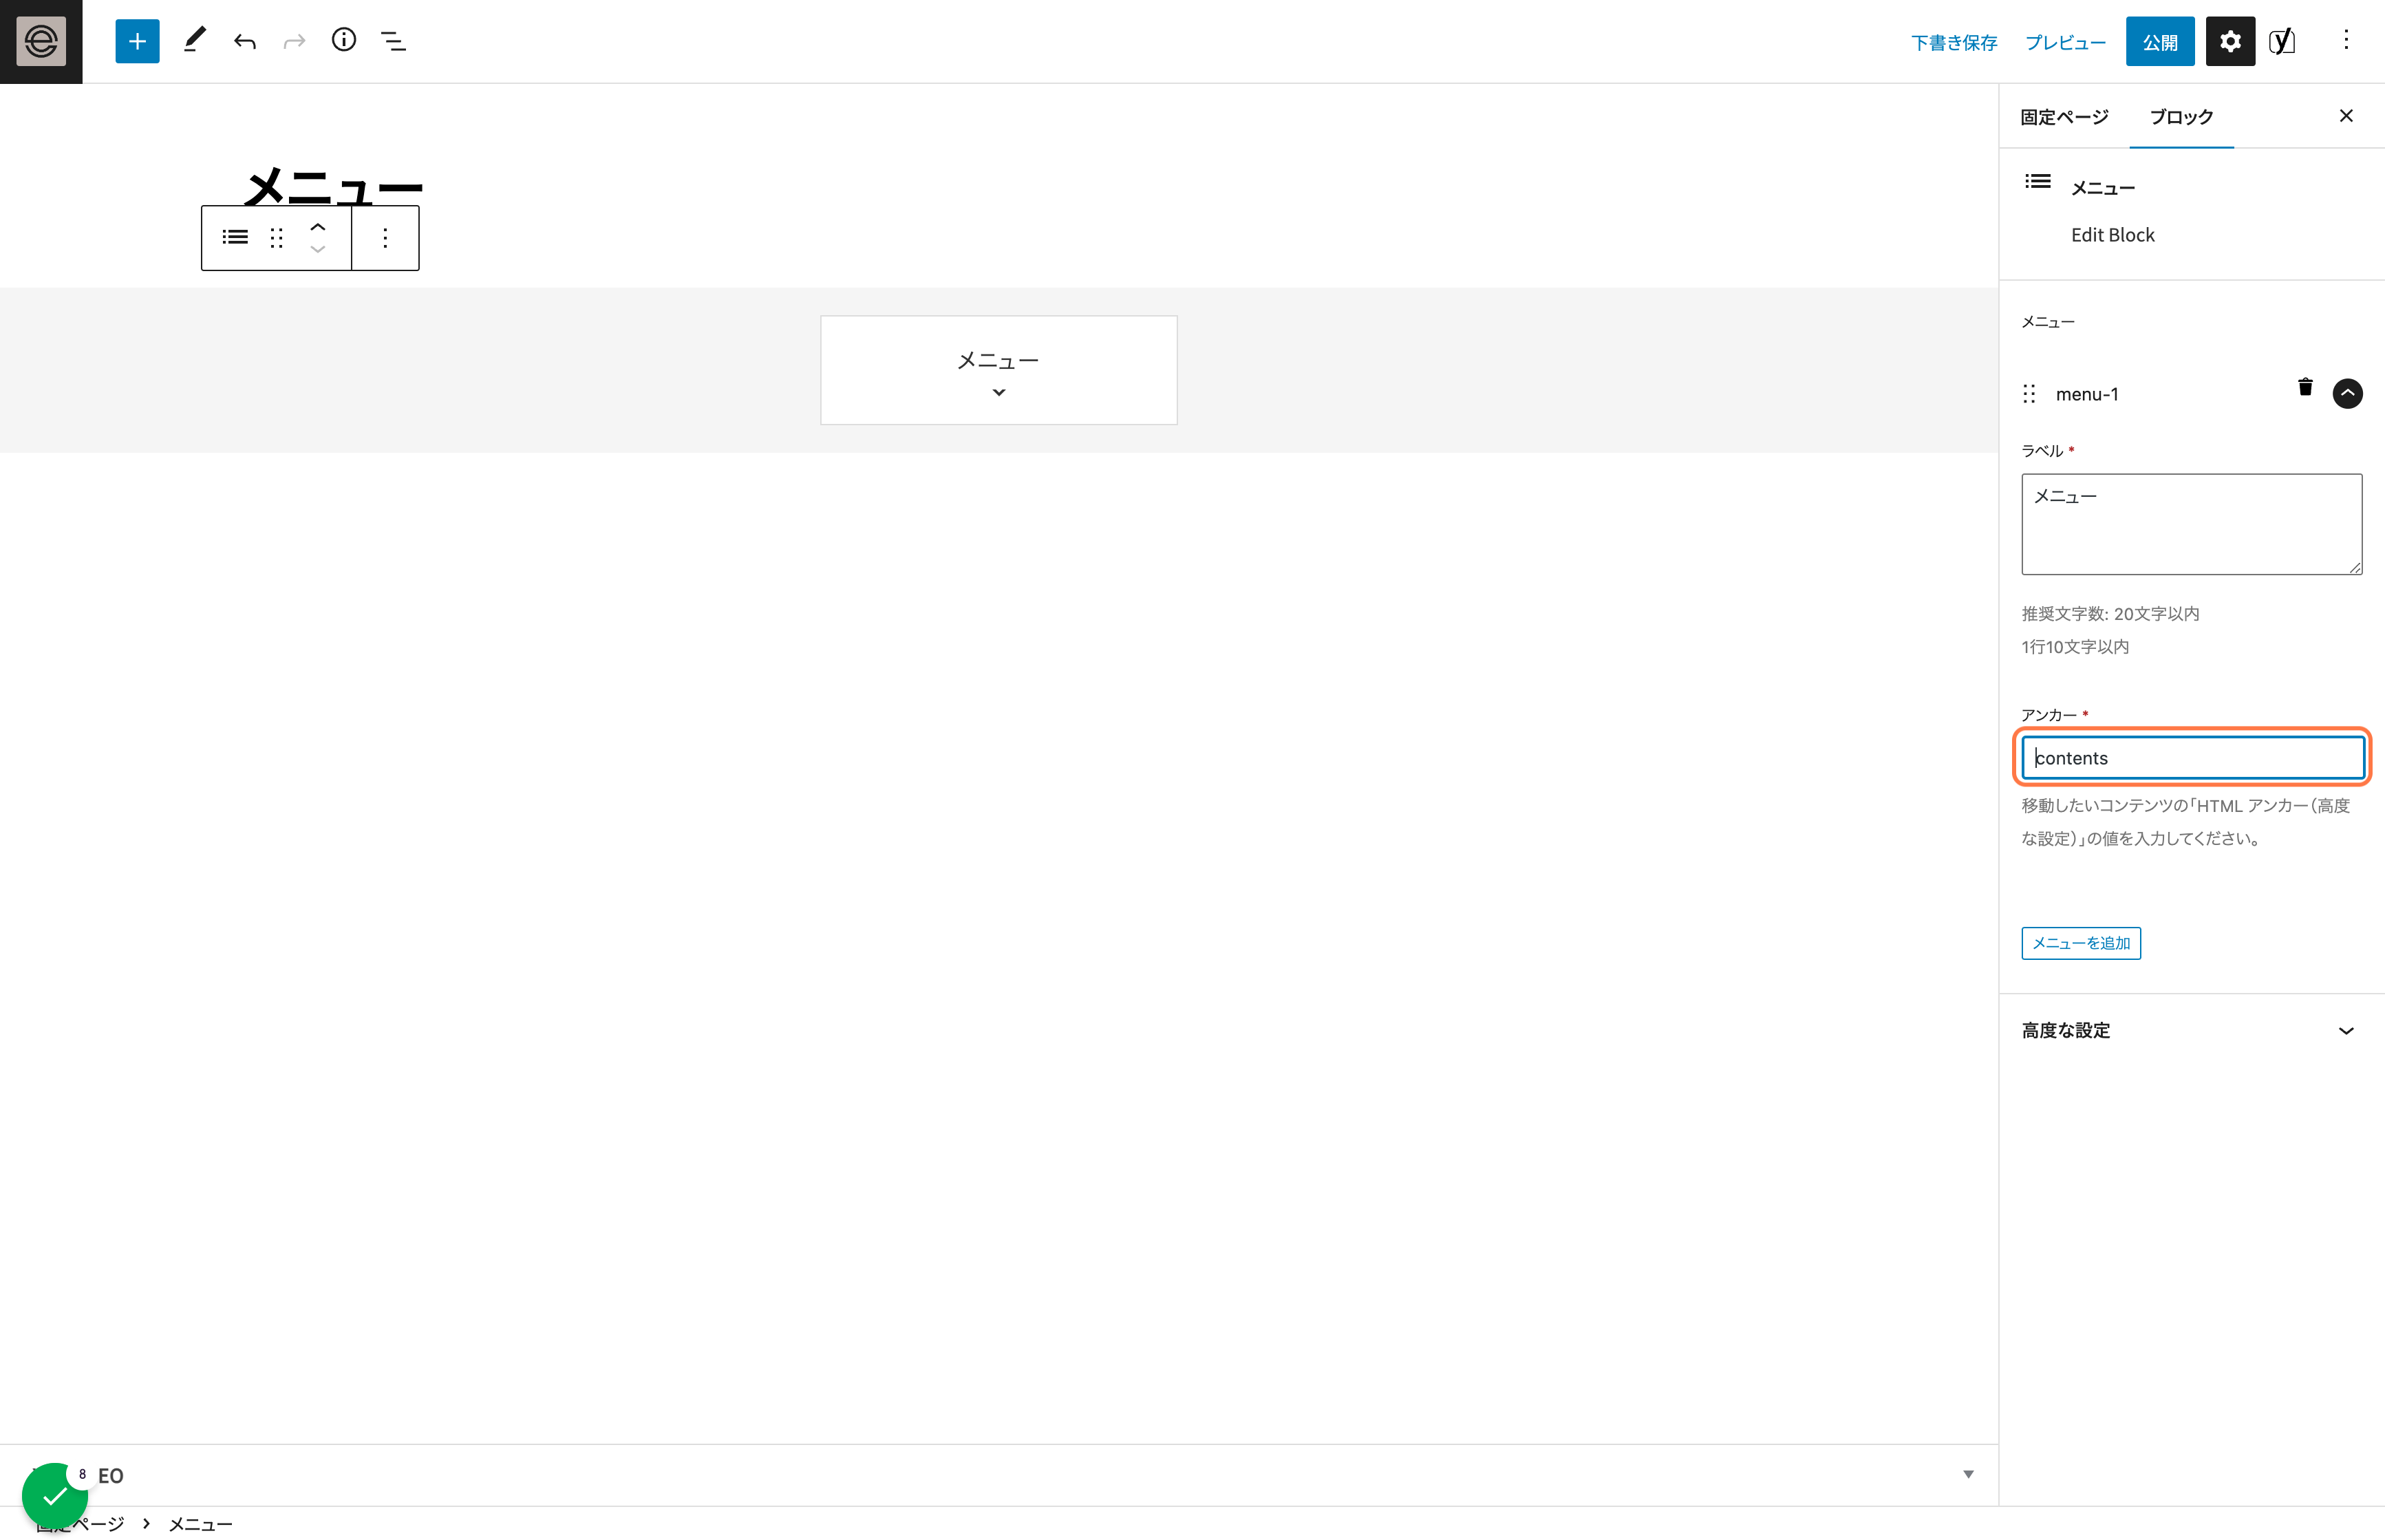Screen dimensions: 2385x1540
Task: Click the Edit Block text in sidebar
Action: tap(2112, 235)
